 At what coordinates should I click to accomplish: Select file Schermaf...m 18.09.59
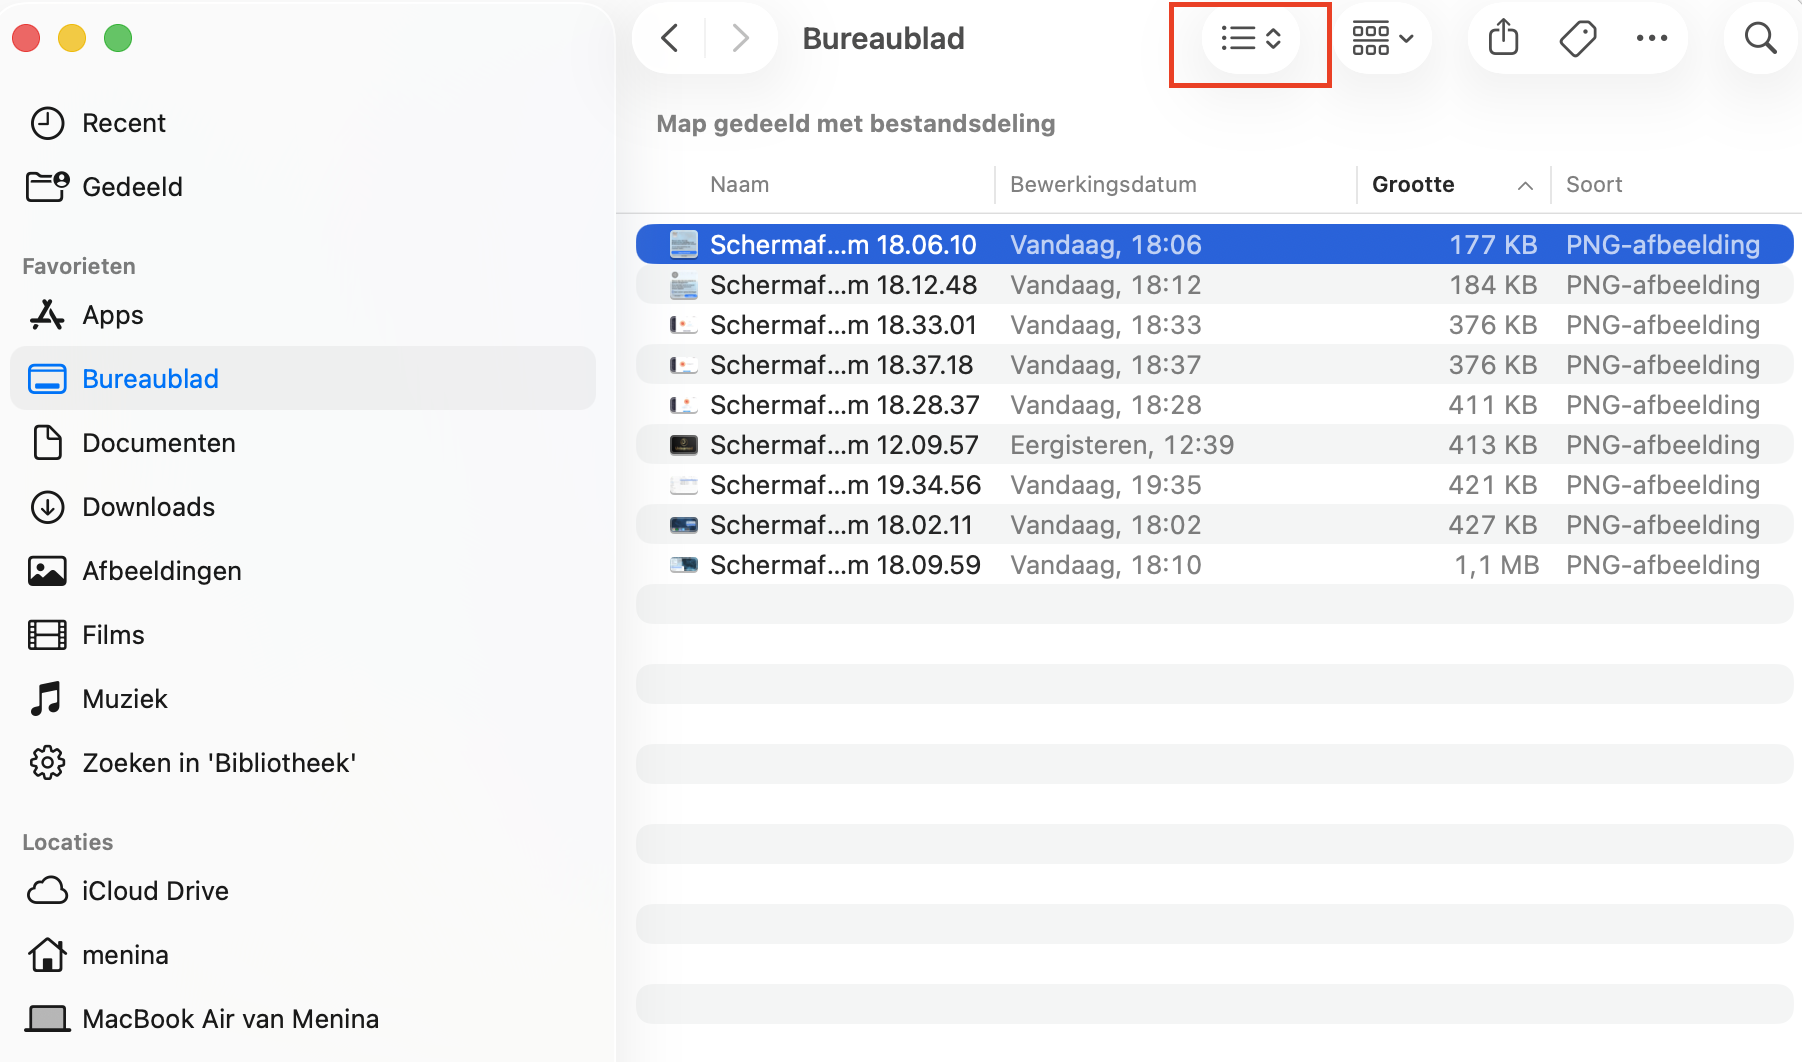pos(844,565)
